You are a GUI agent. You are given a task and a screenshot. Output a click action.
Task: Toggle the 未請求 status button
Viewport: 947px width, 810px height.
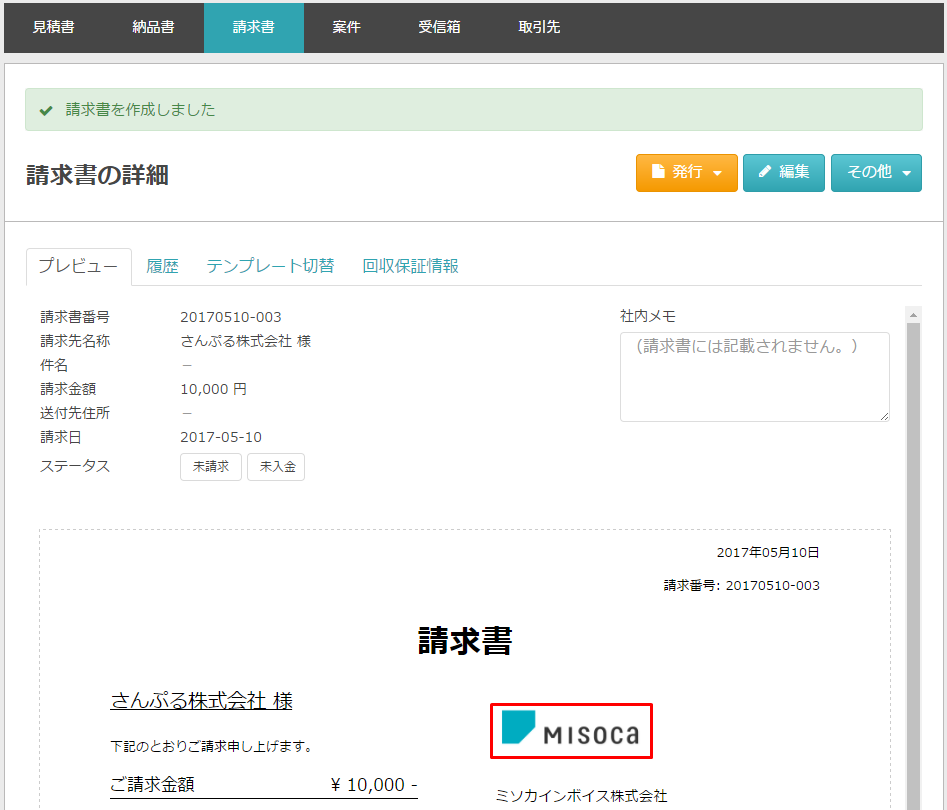tap(210, 467)
